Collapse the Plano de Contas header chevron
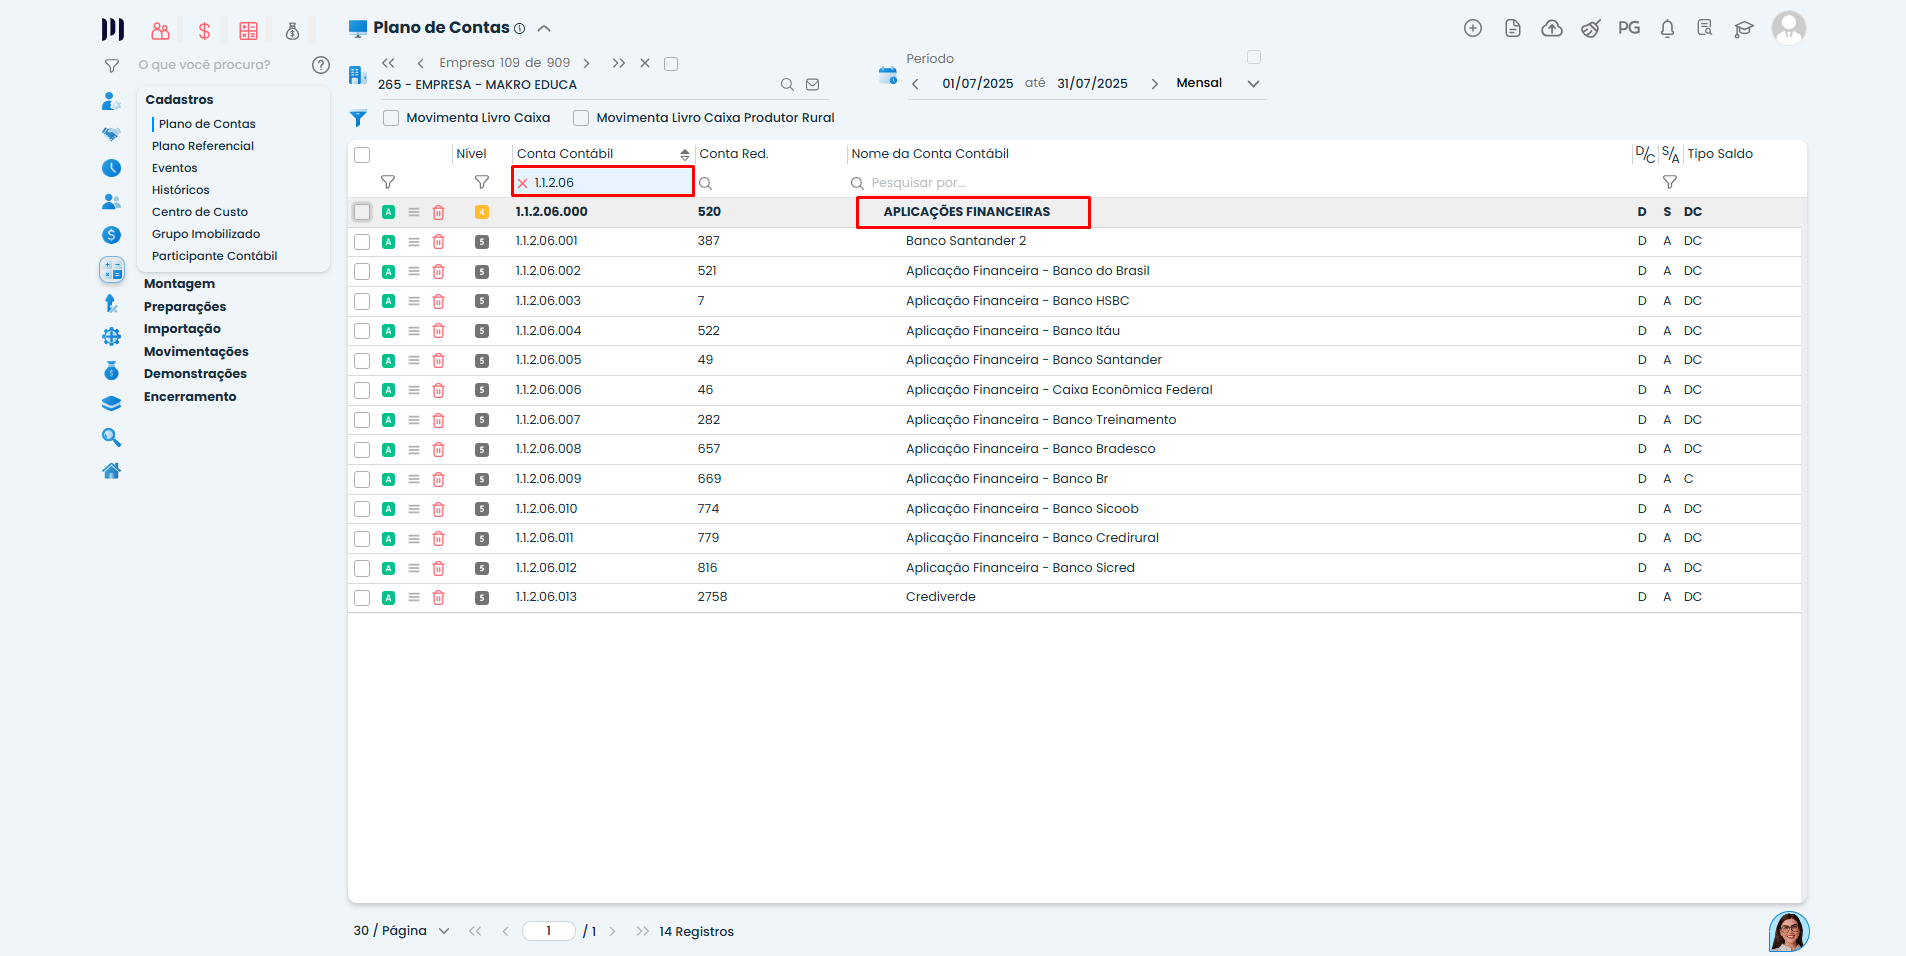1906x956 pixels. pos(544,28)
